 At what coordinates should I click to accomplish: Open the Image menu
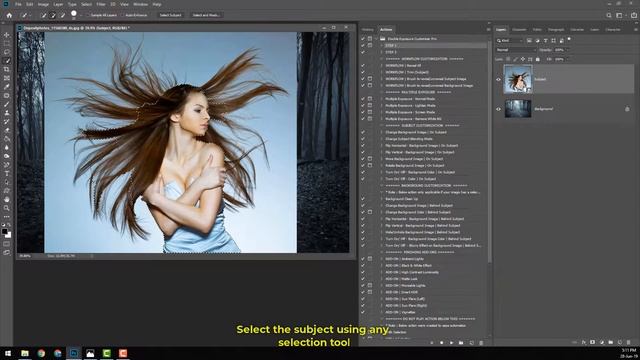point(43,4)
